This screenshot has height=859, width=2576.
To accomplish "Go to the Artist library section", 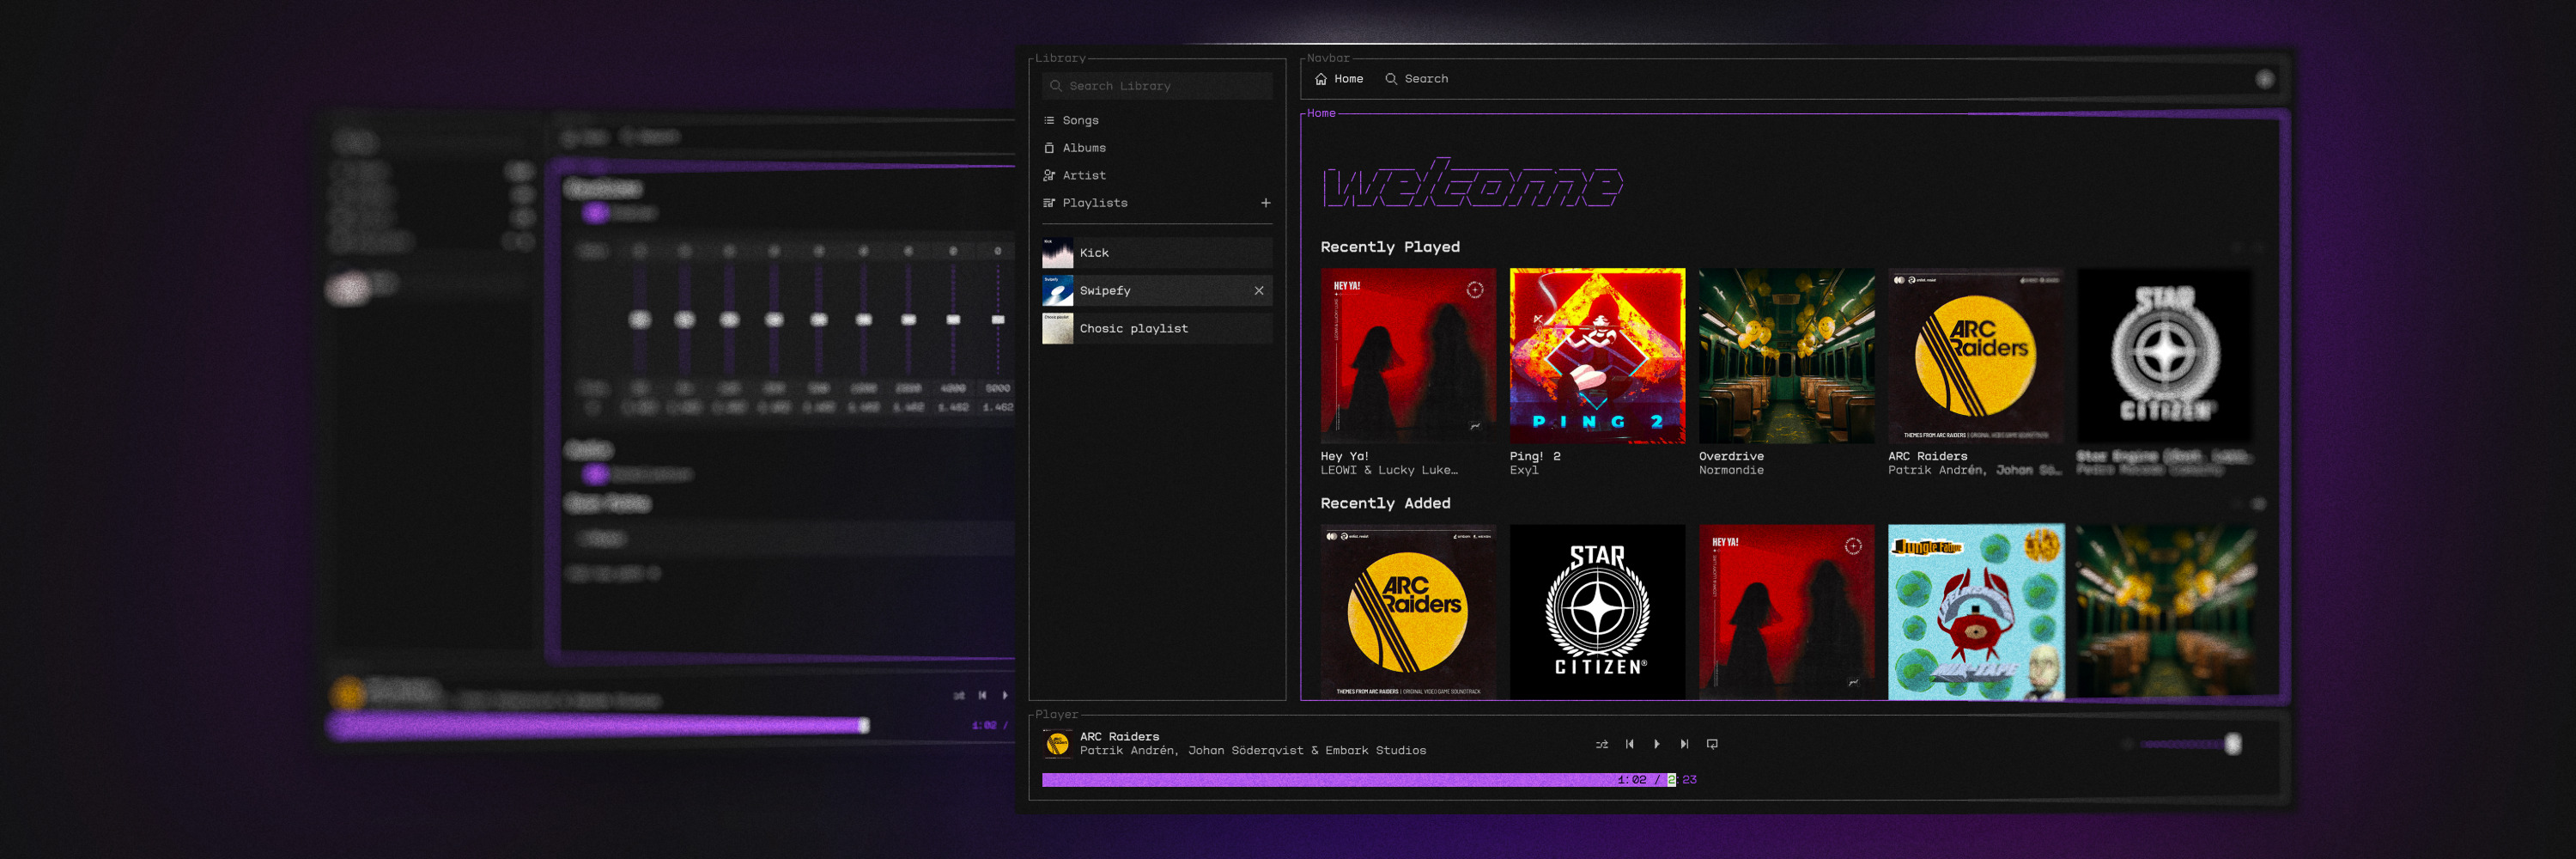I will (x=1083, y=176).
